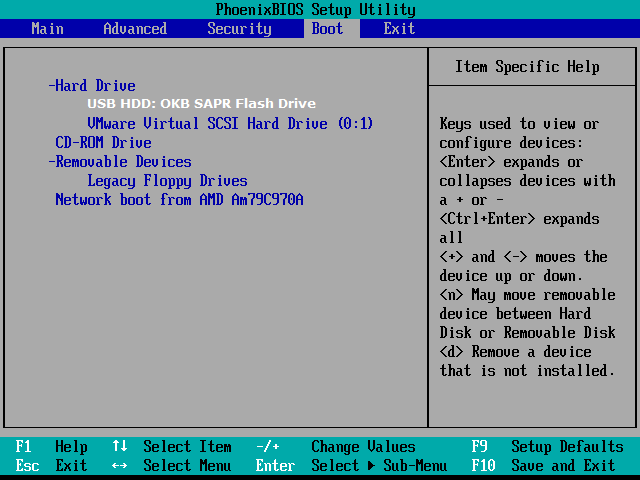The height and width of the screenshot is (480, 640).
Task: Click Esc Exit in footer
Action: [x=51, y=465]
